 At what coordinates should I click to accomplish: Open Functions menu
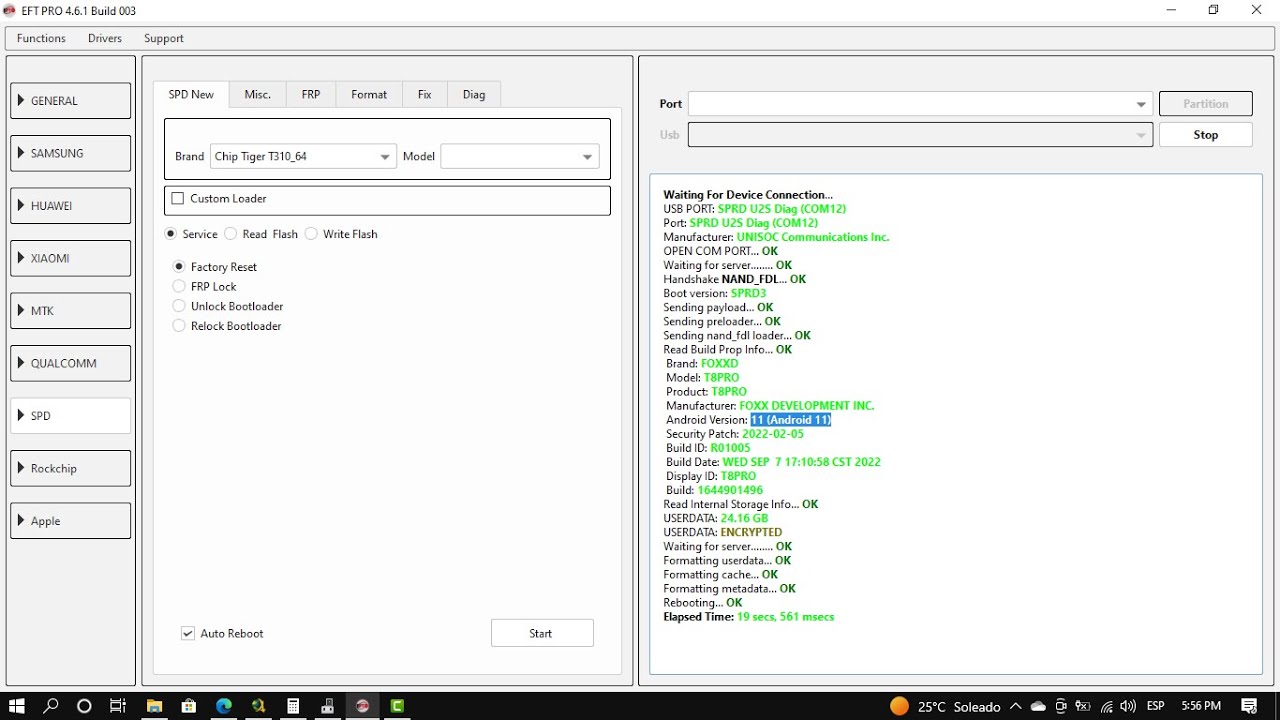tap(41, 38)
